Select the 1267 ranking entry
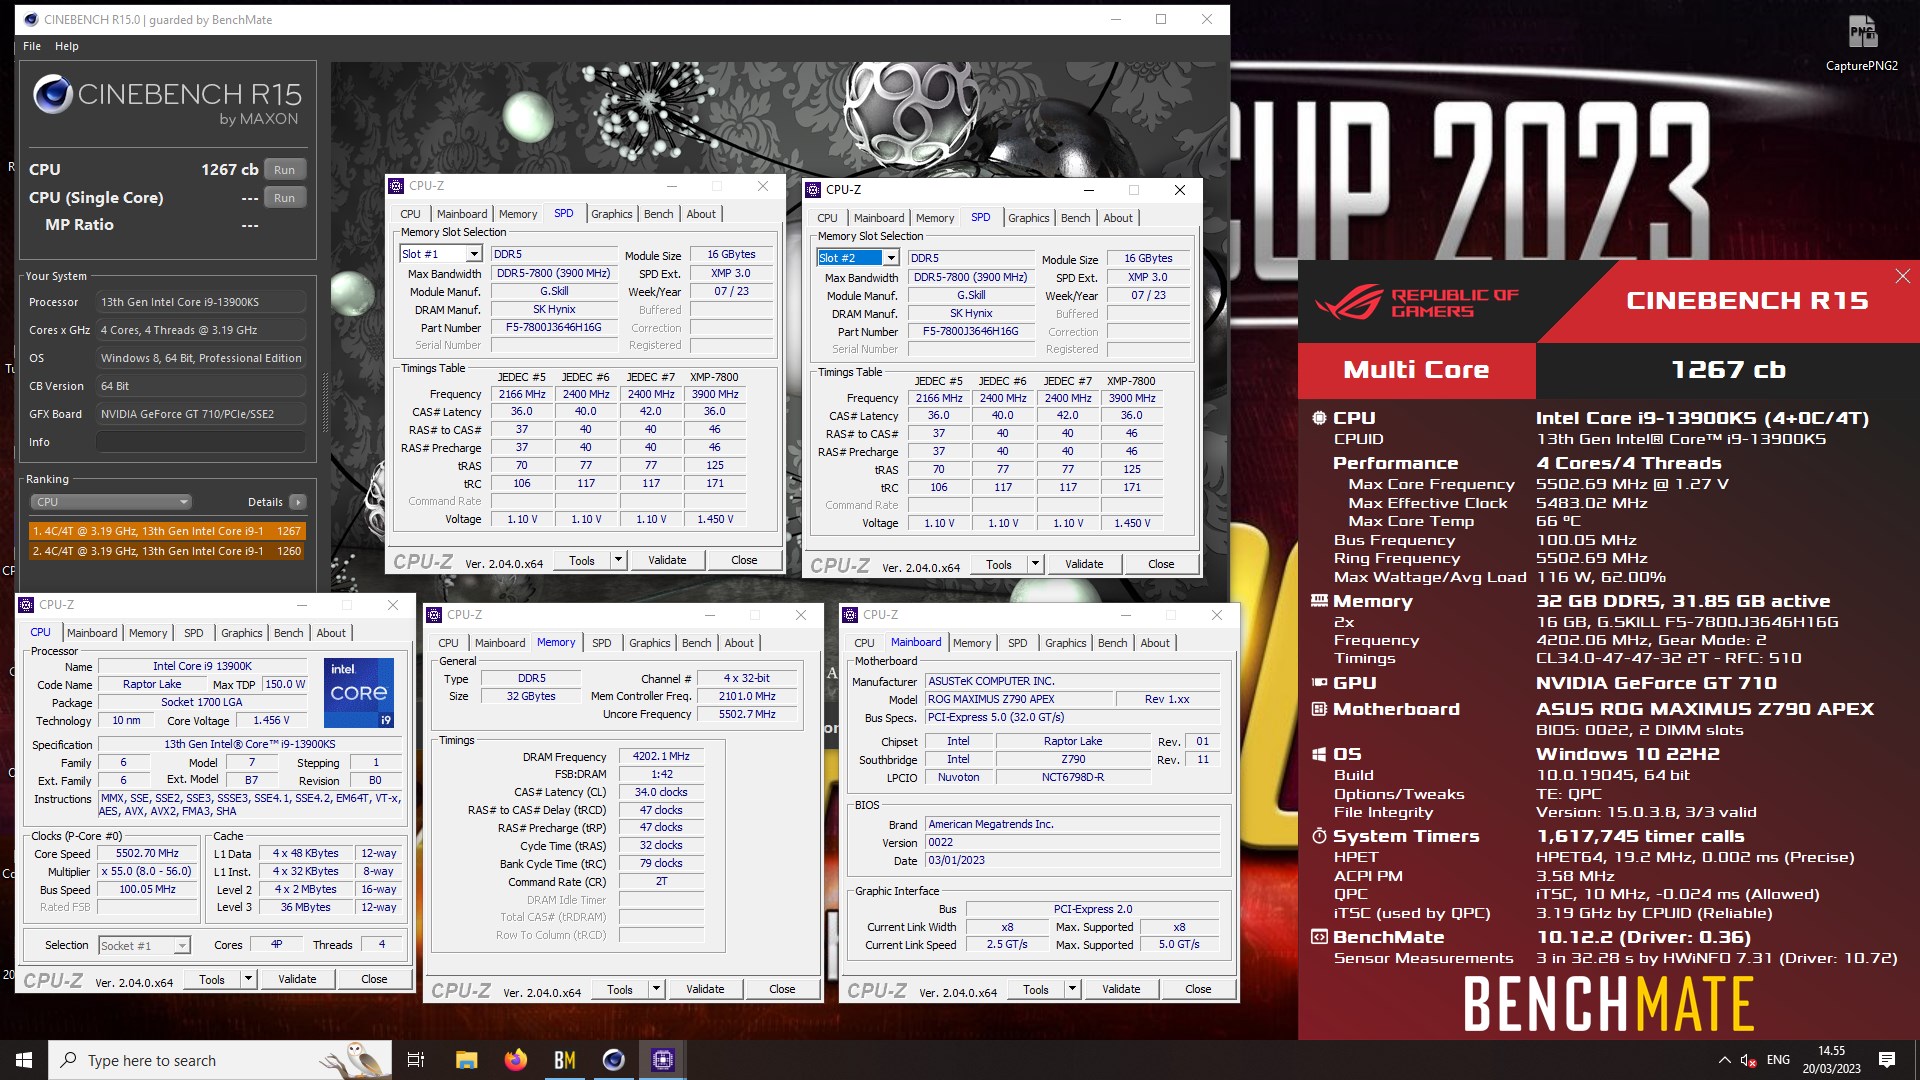The width and height of the screenshot is (1920, 1080). [x=167, y=531]
